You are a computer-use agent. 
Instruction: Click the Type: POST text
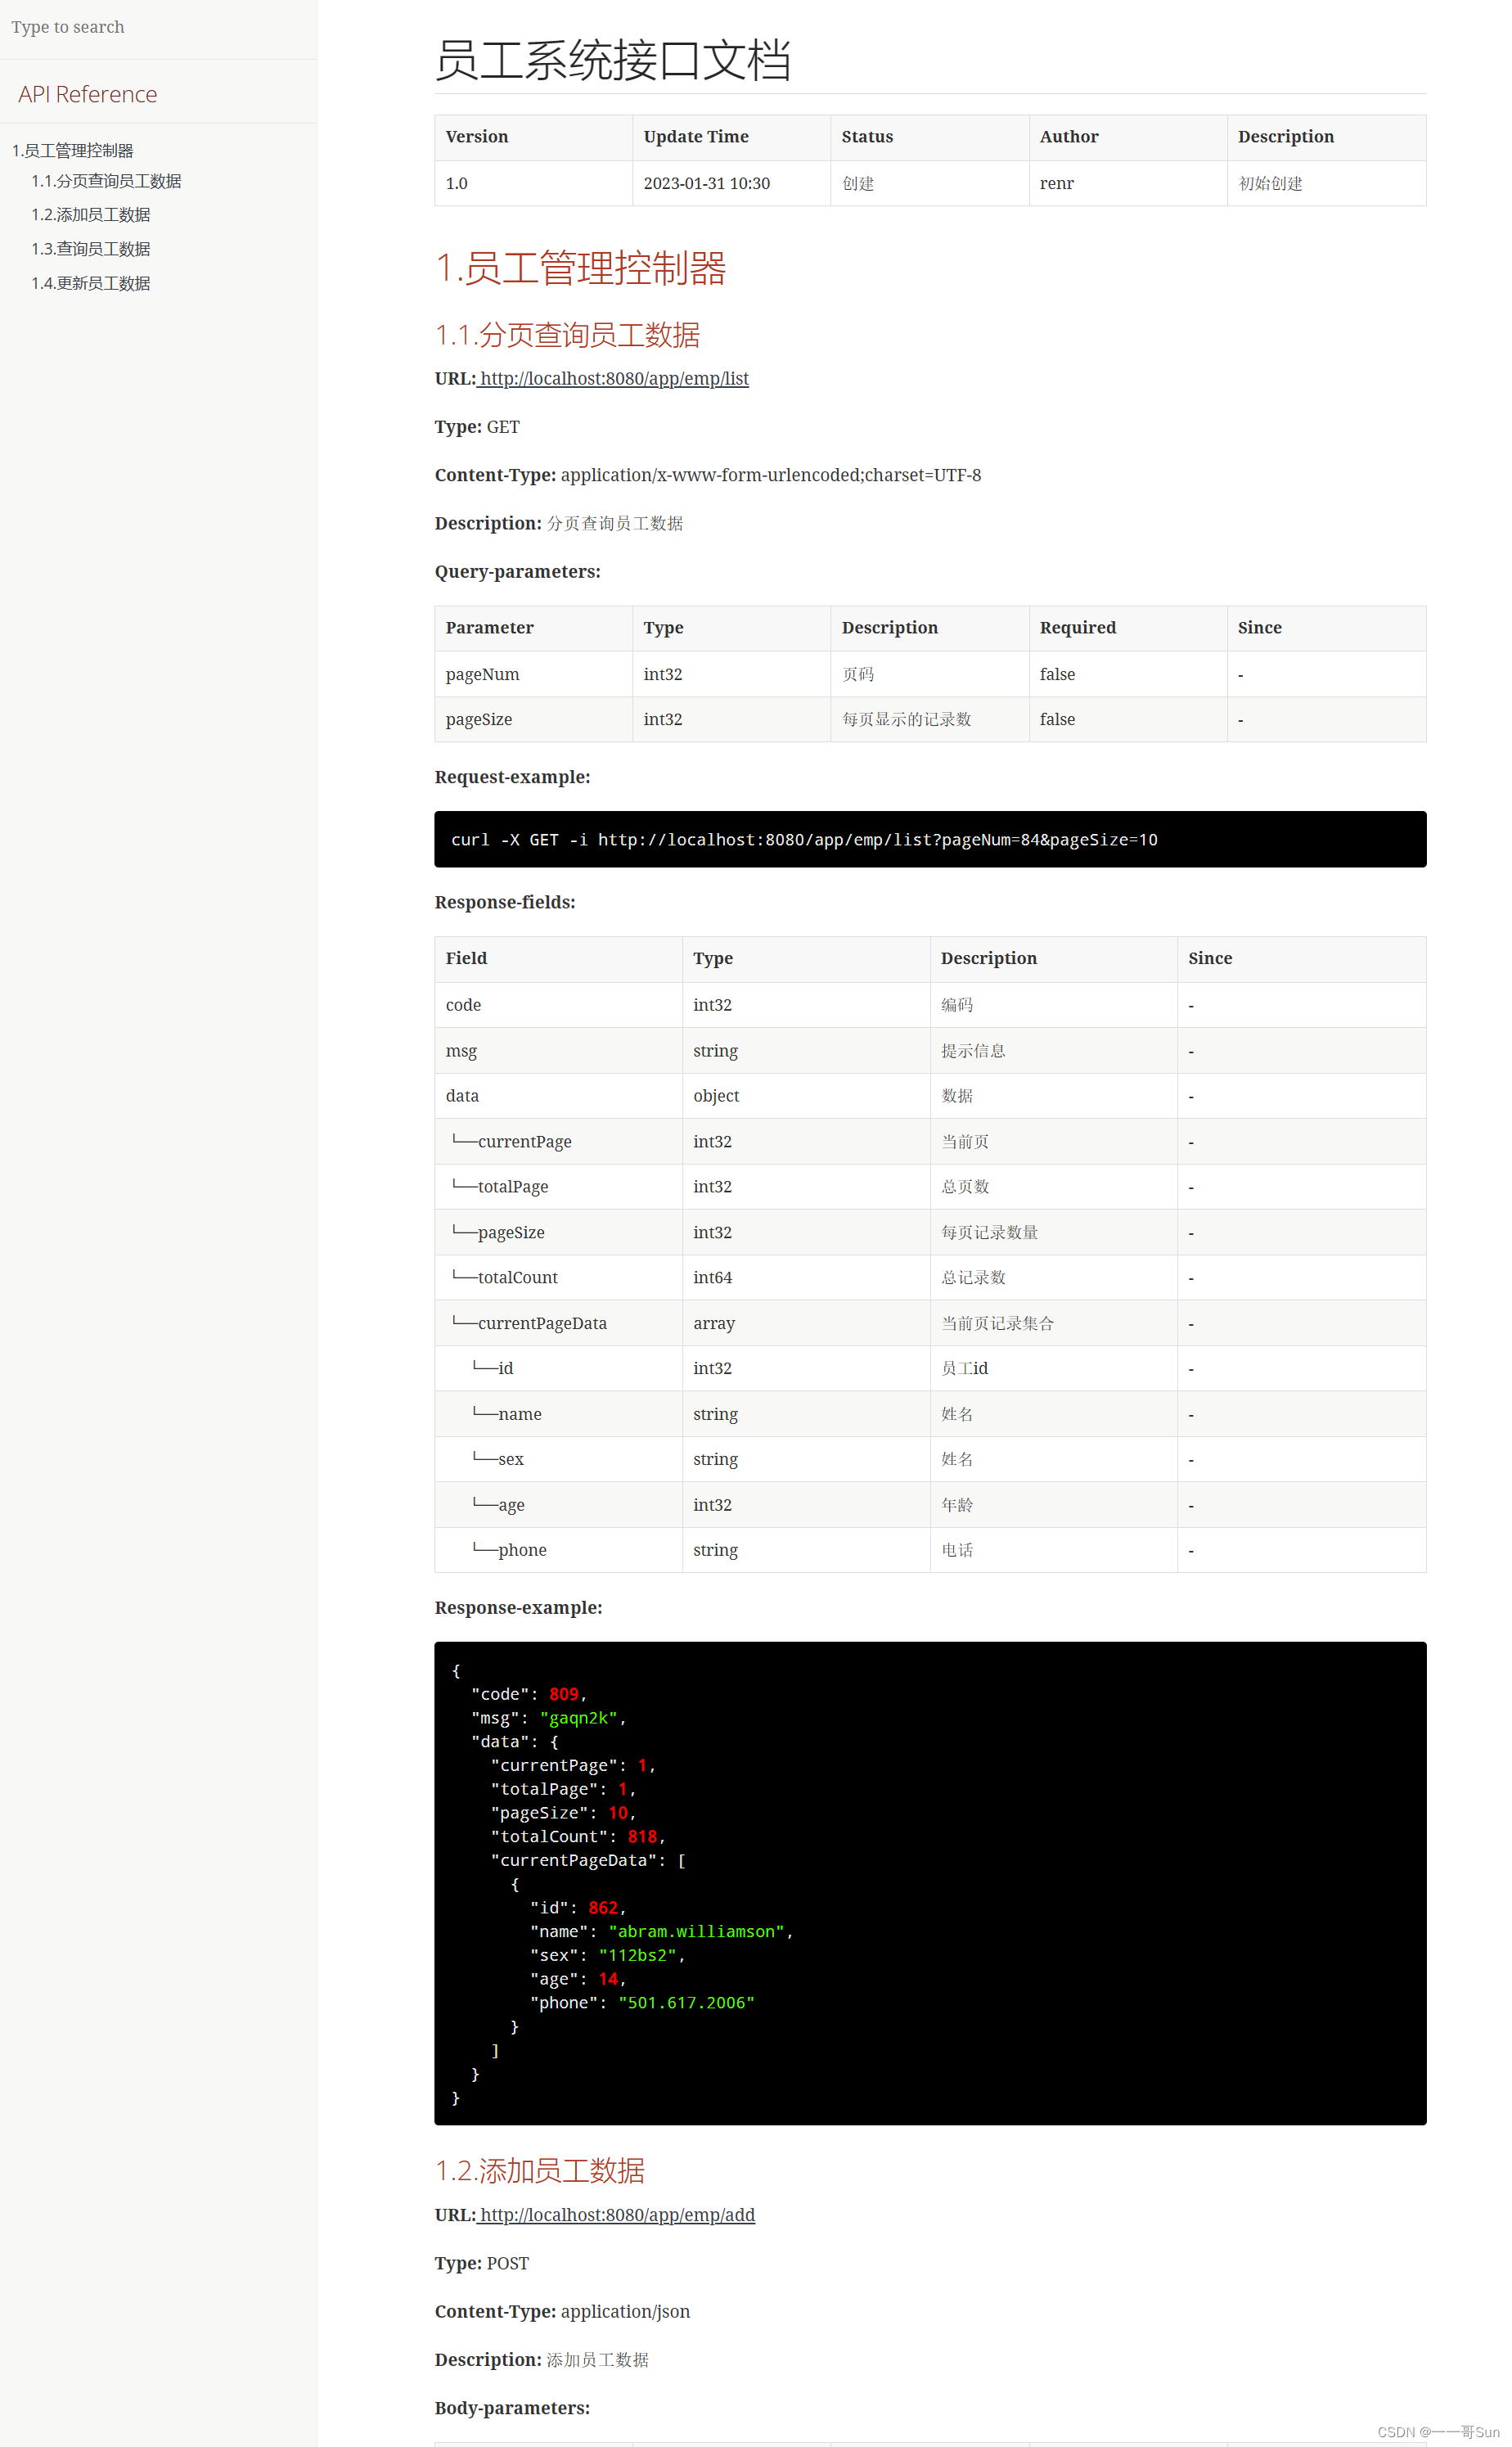(x=482, y=2264)
